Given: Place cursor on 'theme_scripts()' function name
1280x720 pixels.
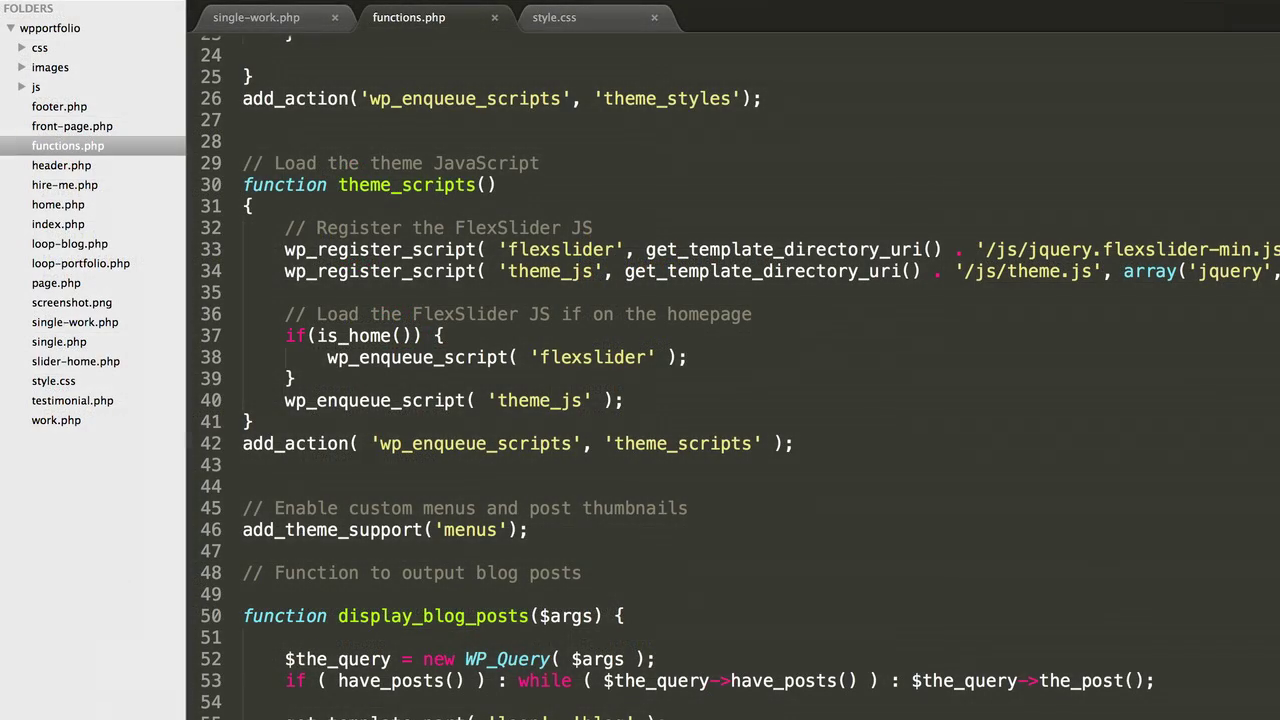Looking at the screenshot, I should tap(417, 185).
